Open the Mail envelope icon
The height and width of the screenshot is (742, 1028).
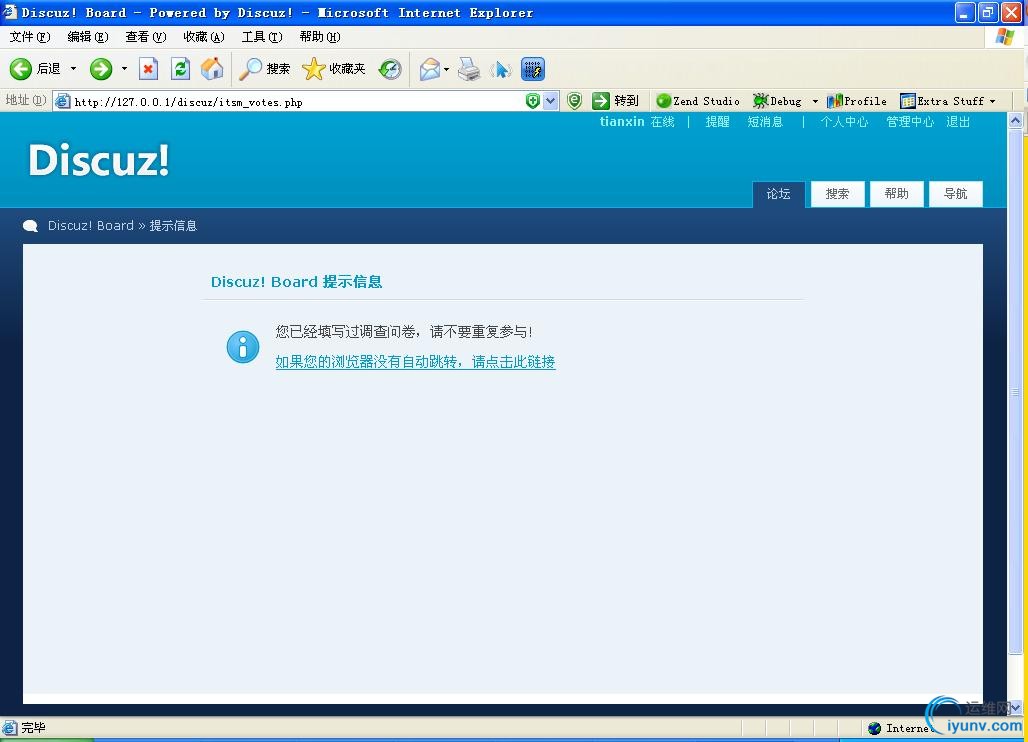point(429,69)
